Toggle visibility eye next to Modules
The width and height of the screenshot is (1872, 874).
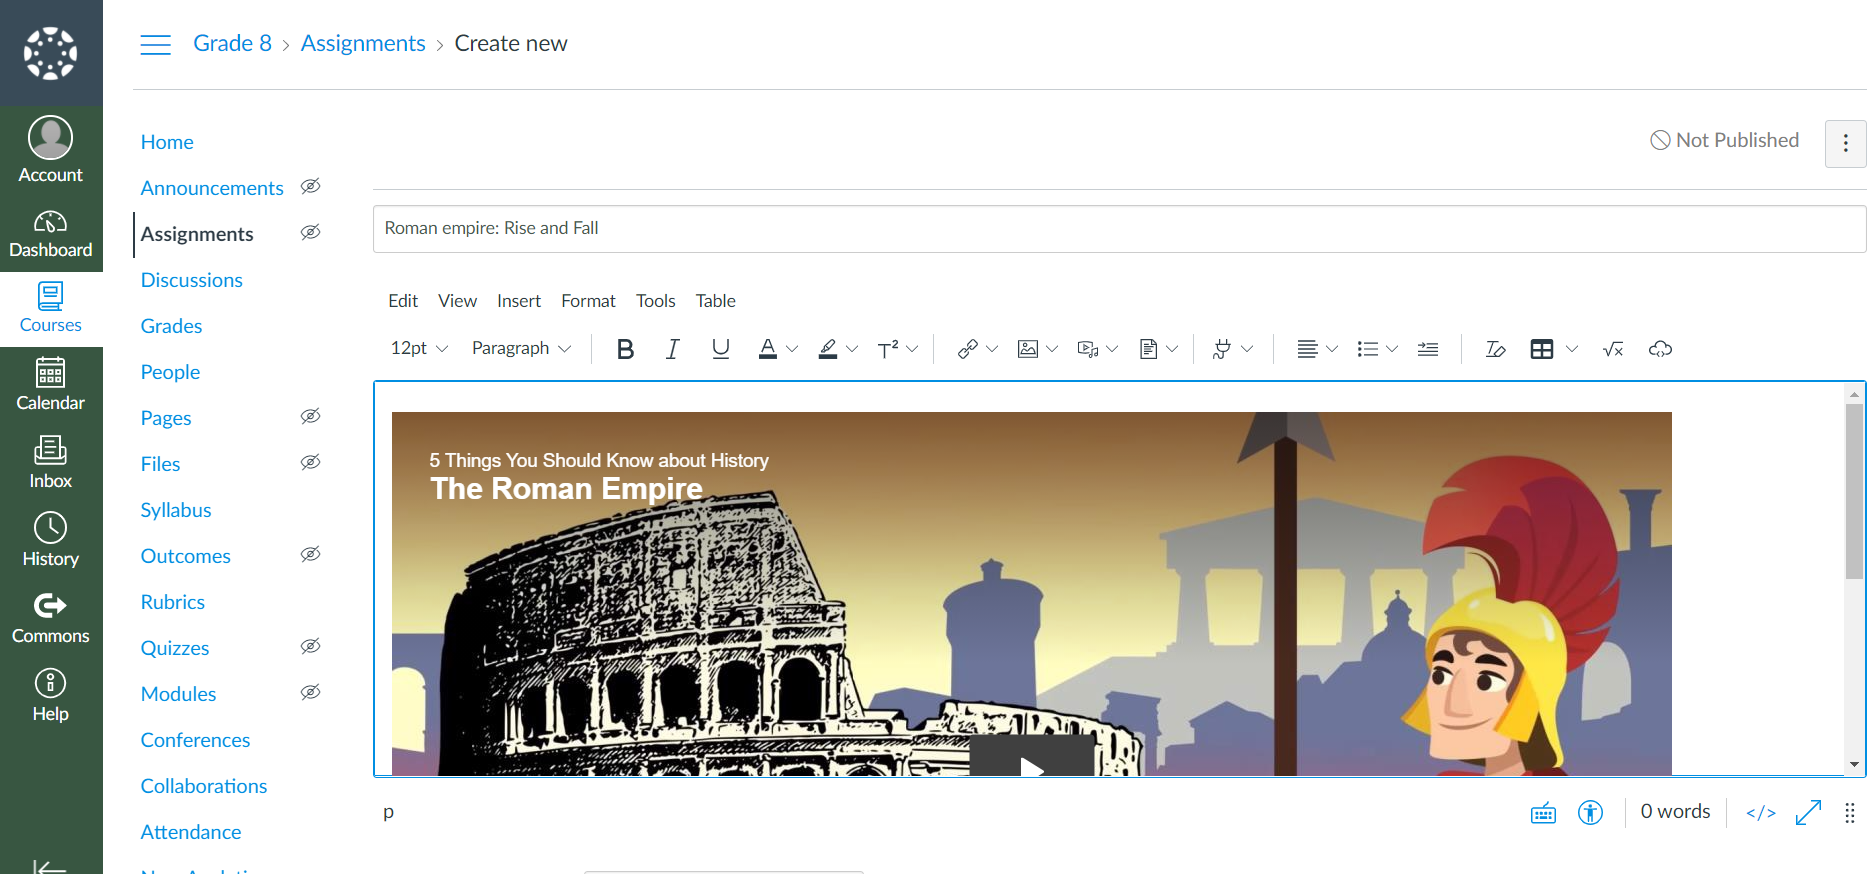click(x=311, y=692)
